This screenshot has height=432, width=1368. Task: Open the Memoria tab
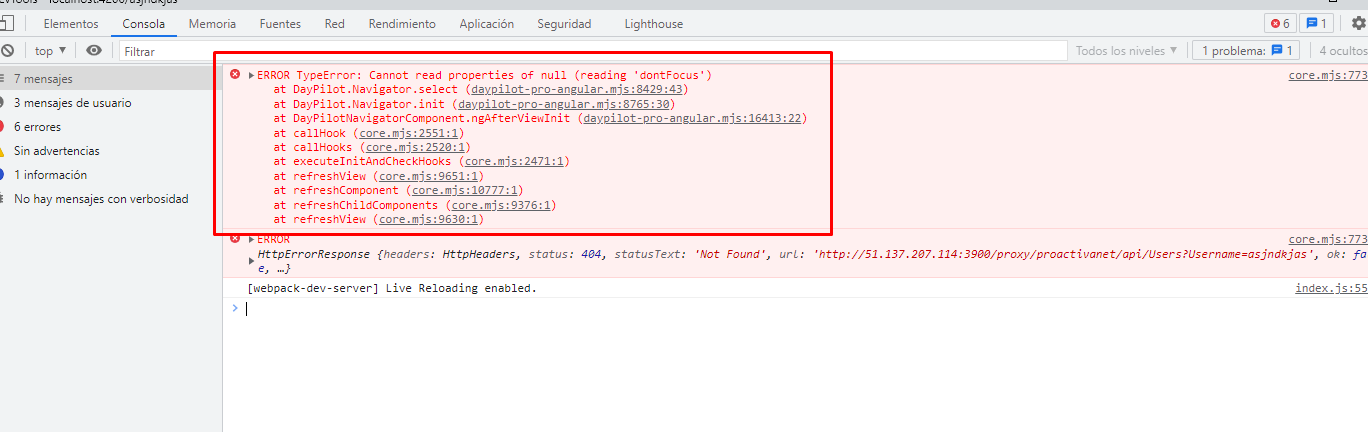pos(212,23)
